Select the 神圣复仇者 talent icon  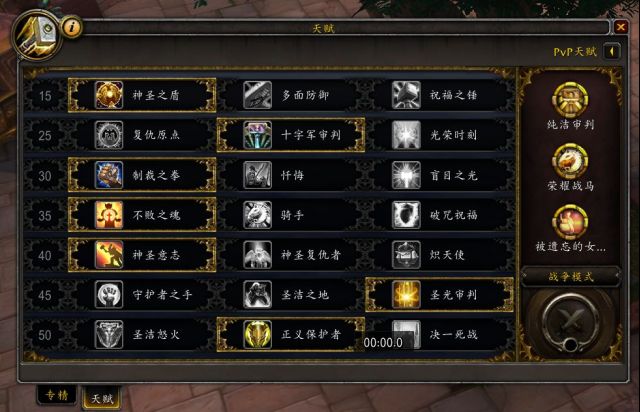[x=257, y=255]
